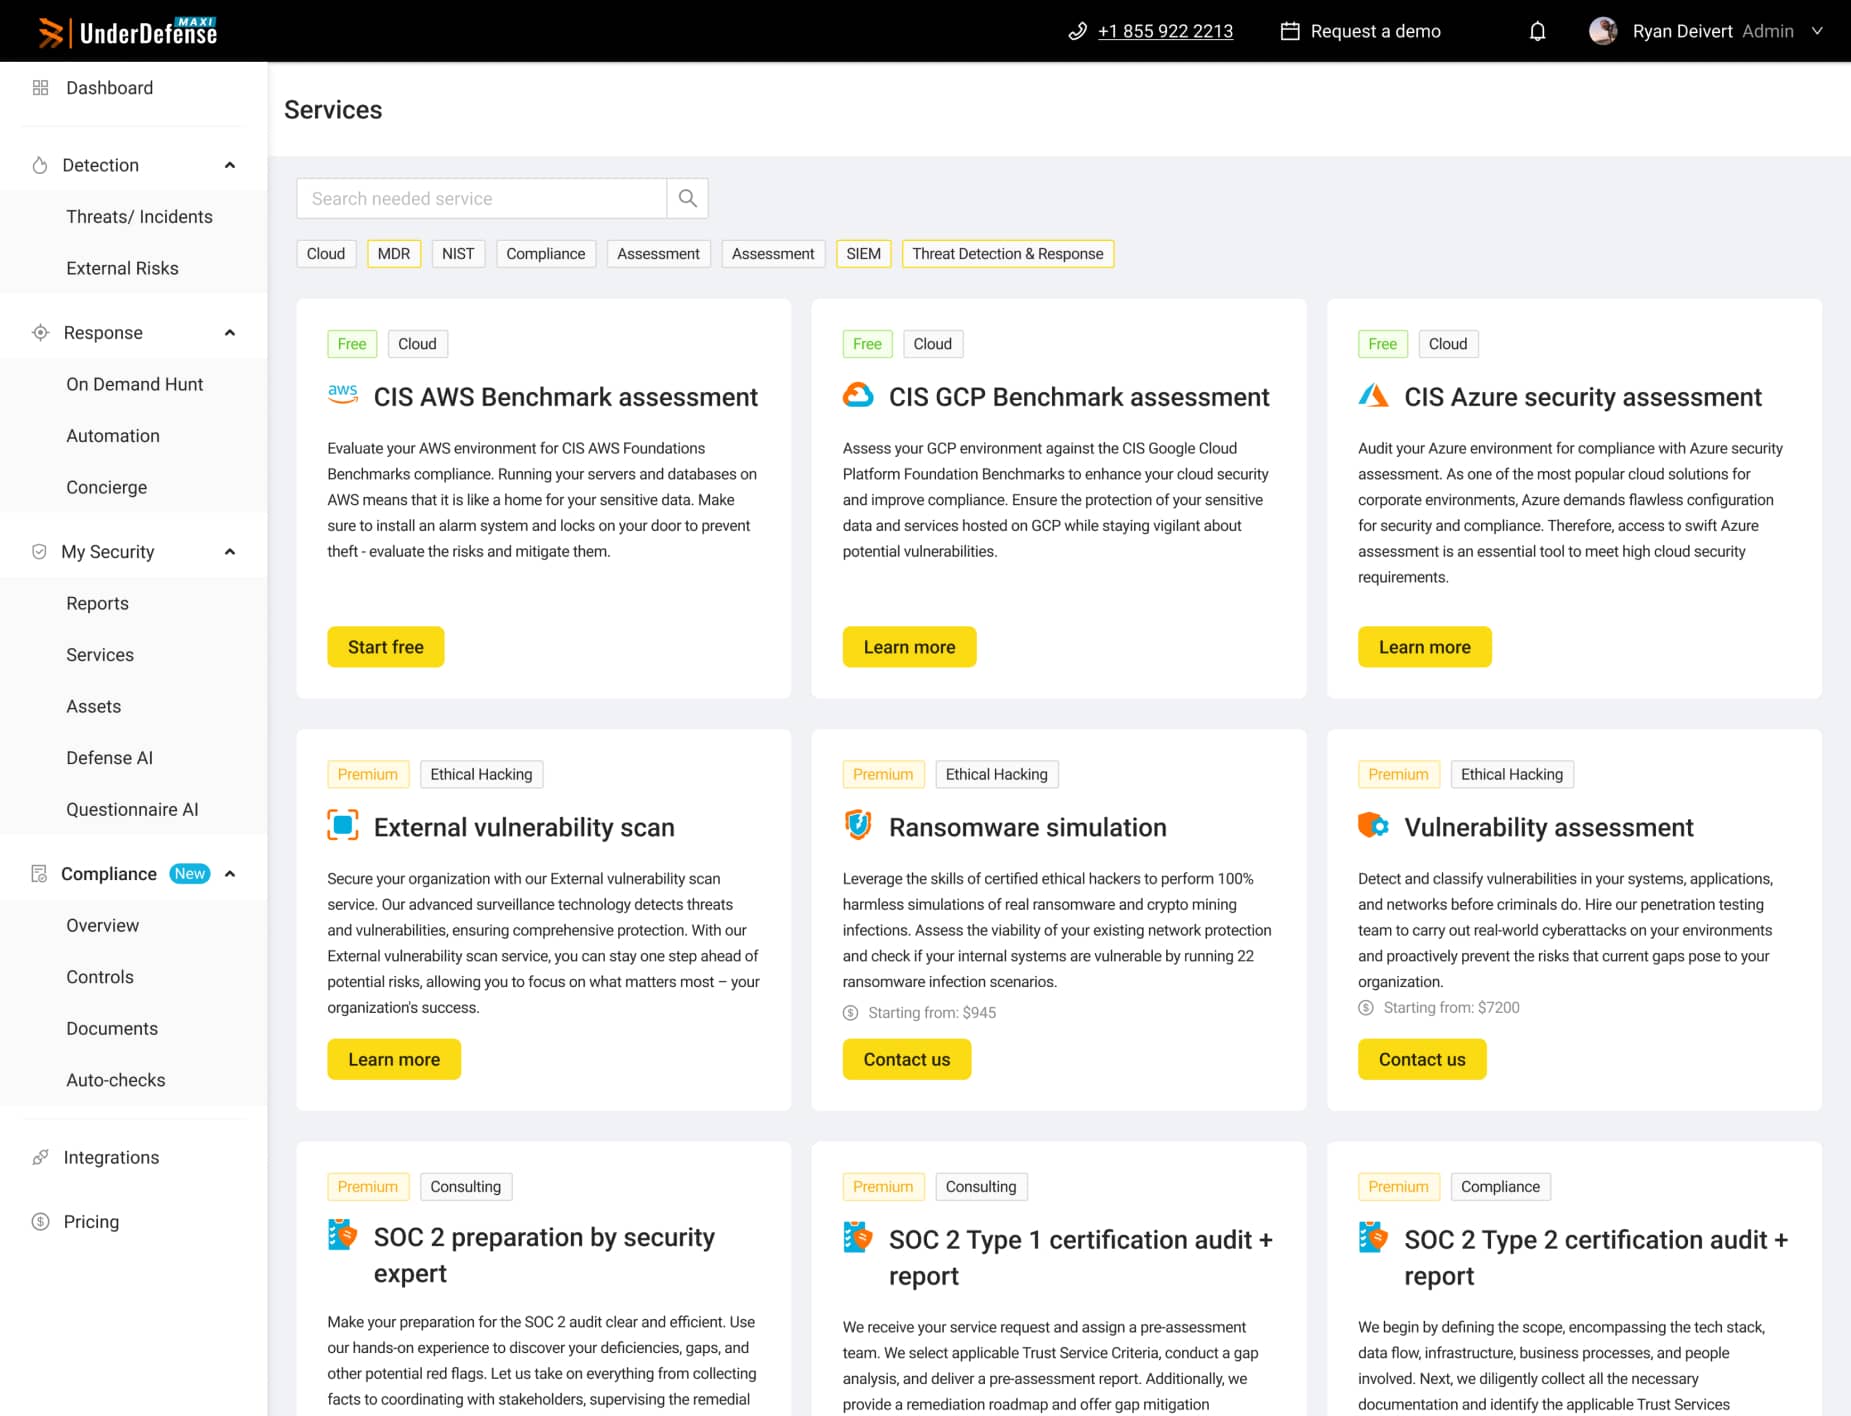Click the SOC 2 Type 1 card icon
Screen dimensions: 1851x1416
click(x=858, y=1237)
